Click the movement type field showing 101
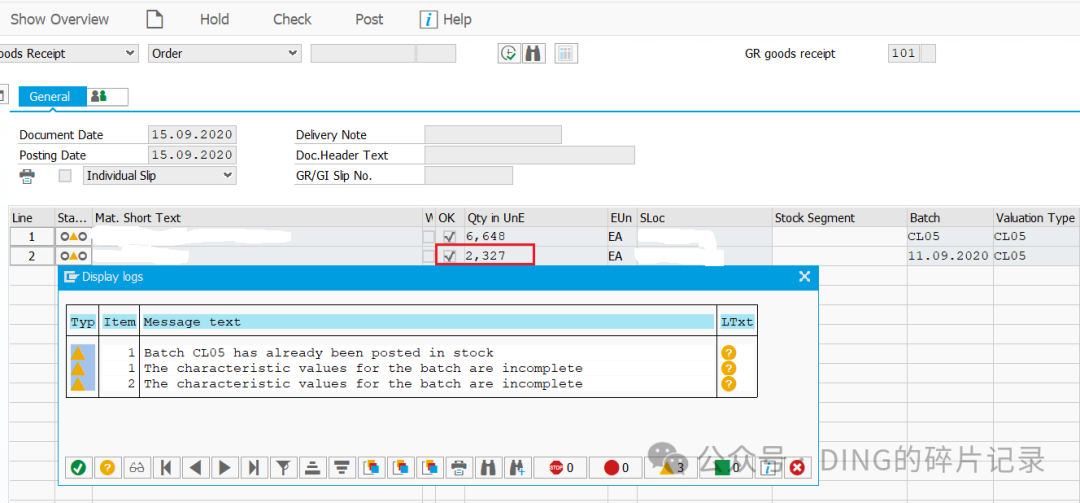 (x=904, y=53)
